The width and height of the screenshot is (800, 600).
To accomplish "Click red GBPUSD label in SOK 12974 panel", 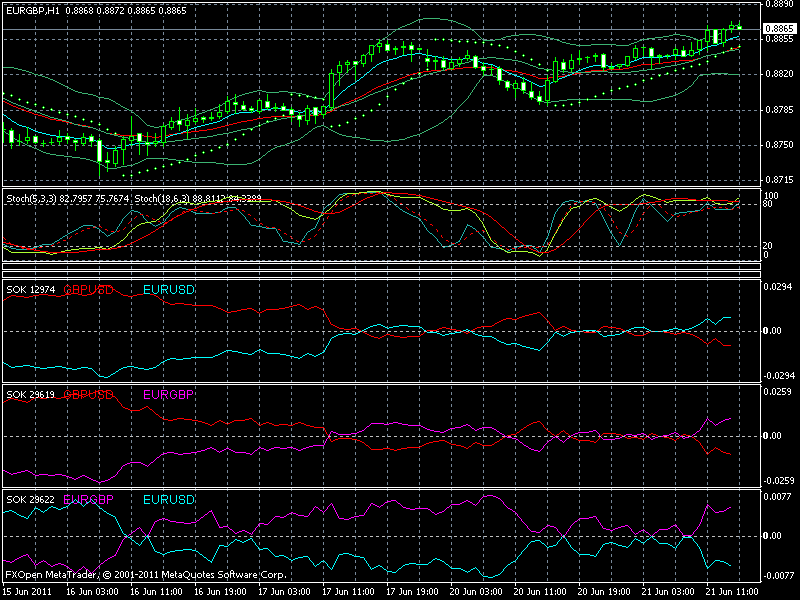I will coord(88,290).
